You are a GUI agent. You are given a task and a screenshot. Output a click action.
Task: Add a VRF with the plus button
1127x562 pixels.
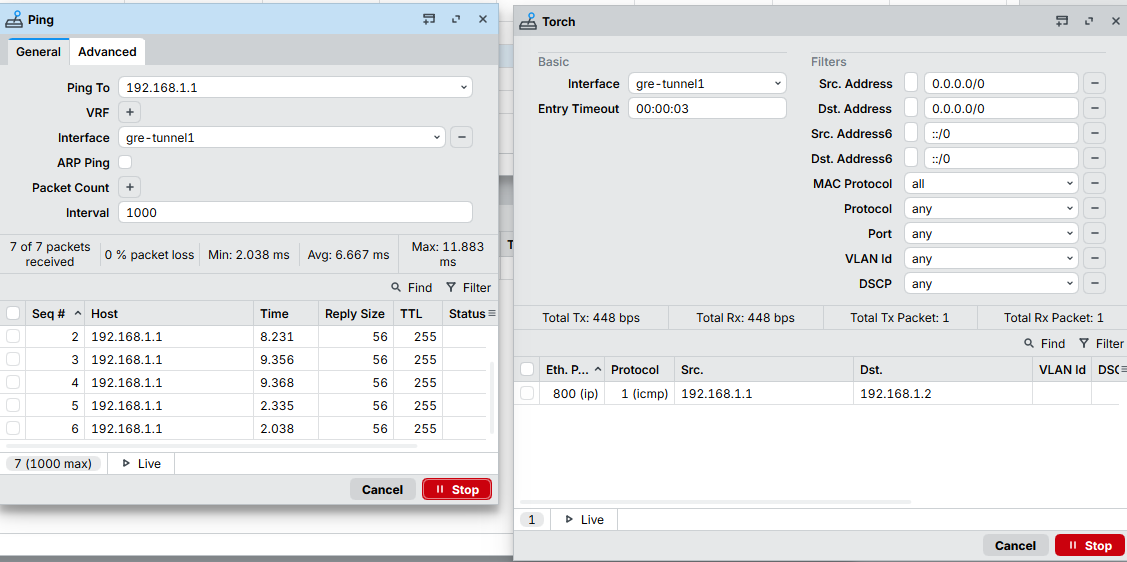[130, 113]
